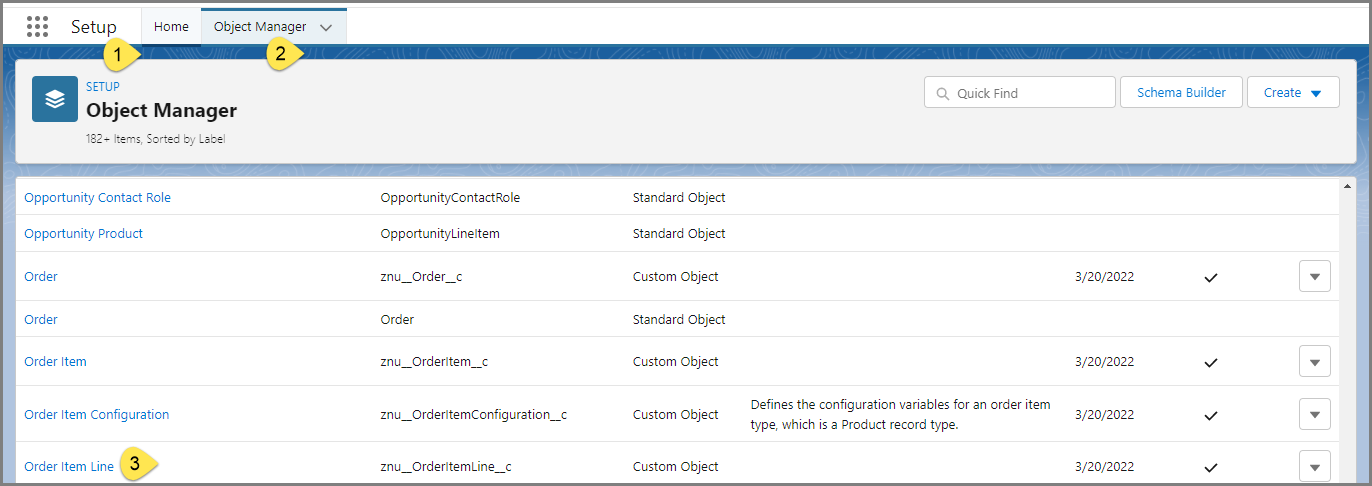Open the Object Manager tab chevron
Screen dimensions: 1372x486
click(x=326, y=28)
